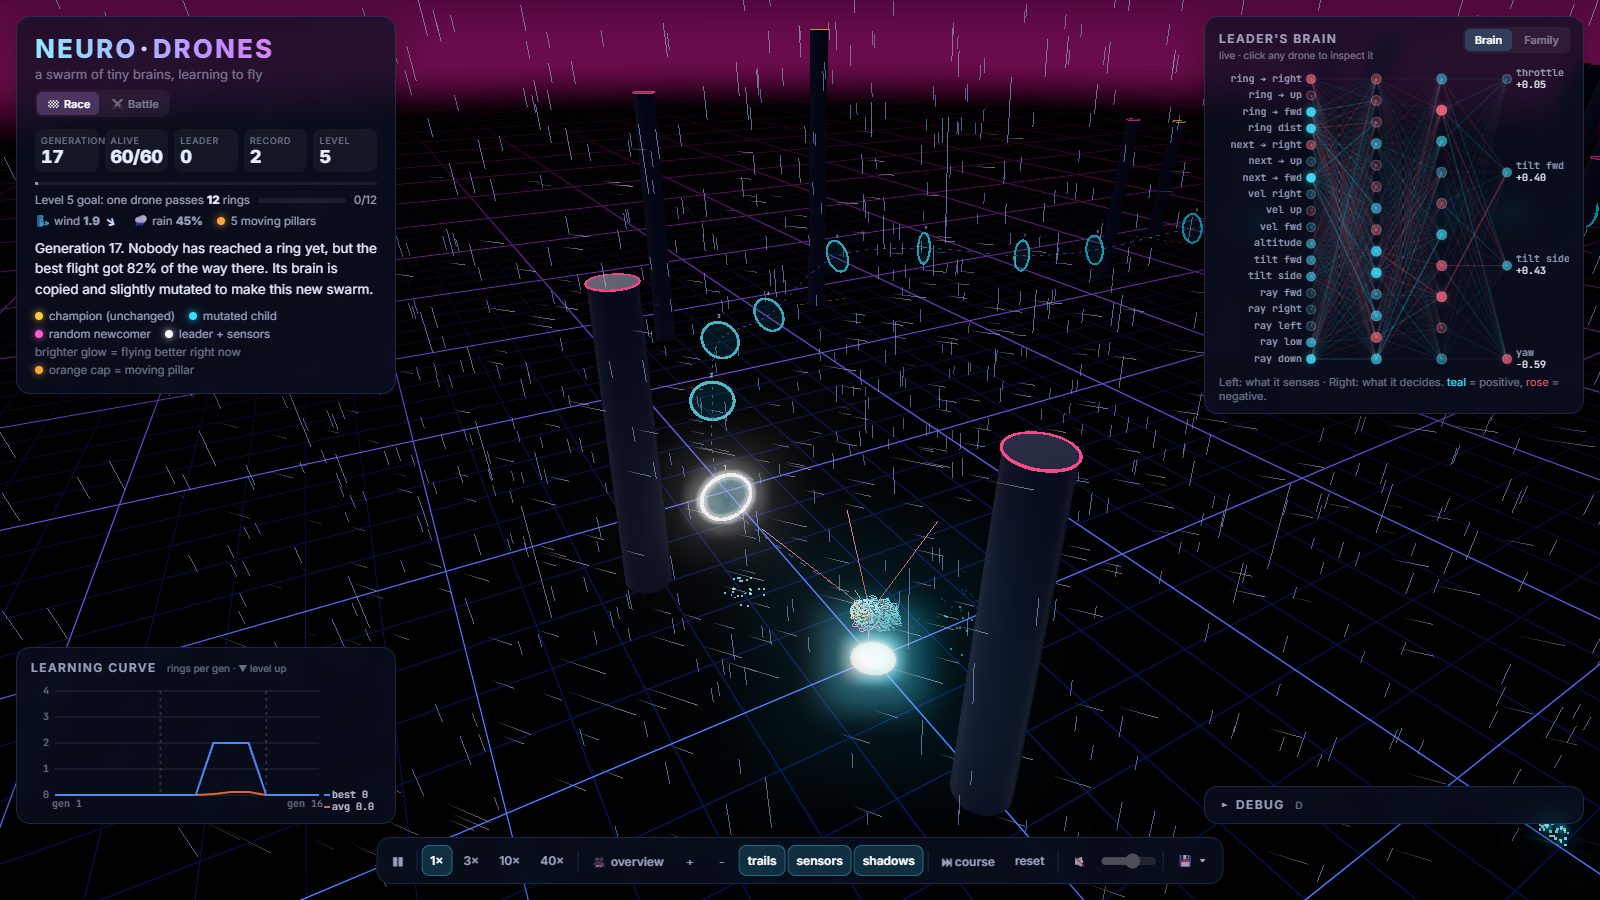Click the RECORD value 2
Viewport: 1600px width, 900px height.
coord(255,157)
